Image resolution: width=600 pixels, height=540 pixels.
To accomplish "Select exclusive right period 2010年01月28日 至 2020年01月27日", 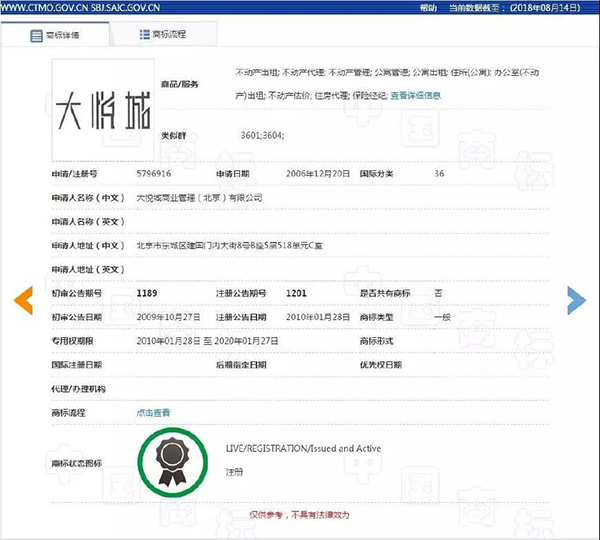I will tap(207, 341).
